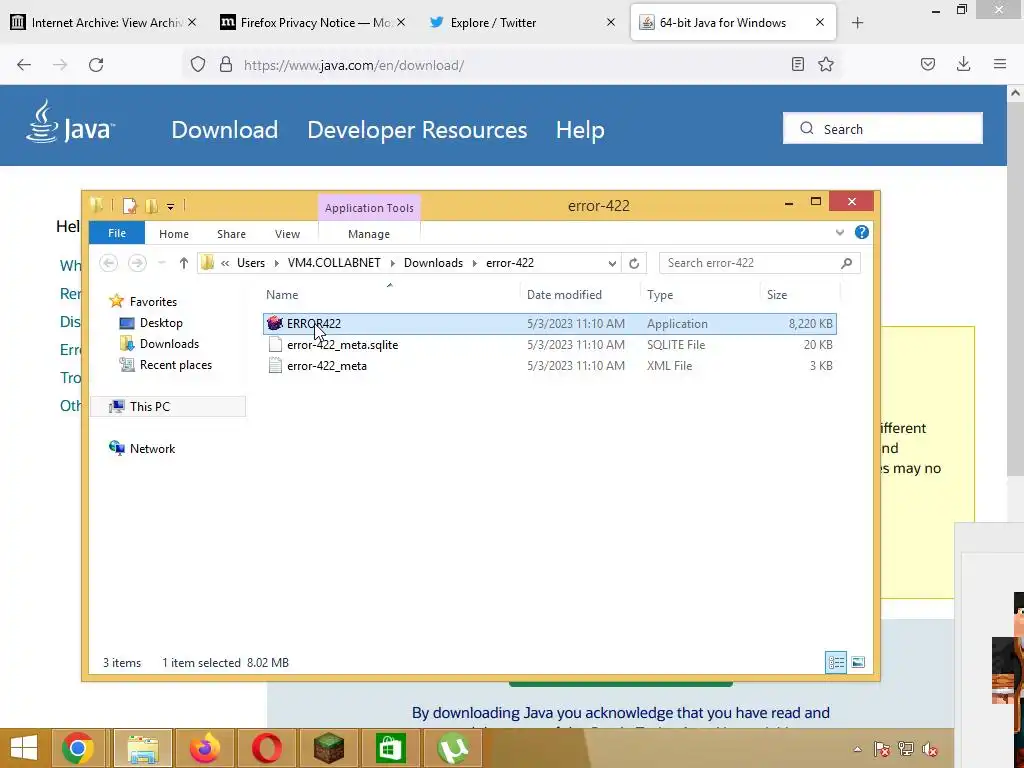Expand the Explorer ribbon chevron

[840, 232]
